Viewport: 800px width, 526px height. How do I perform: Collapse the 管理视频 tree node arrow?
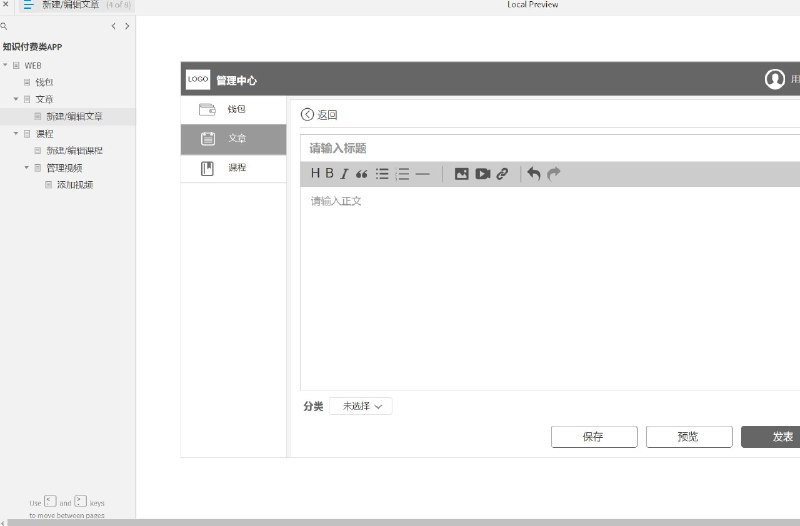click(27, 167)
